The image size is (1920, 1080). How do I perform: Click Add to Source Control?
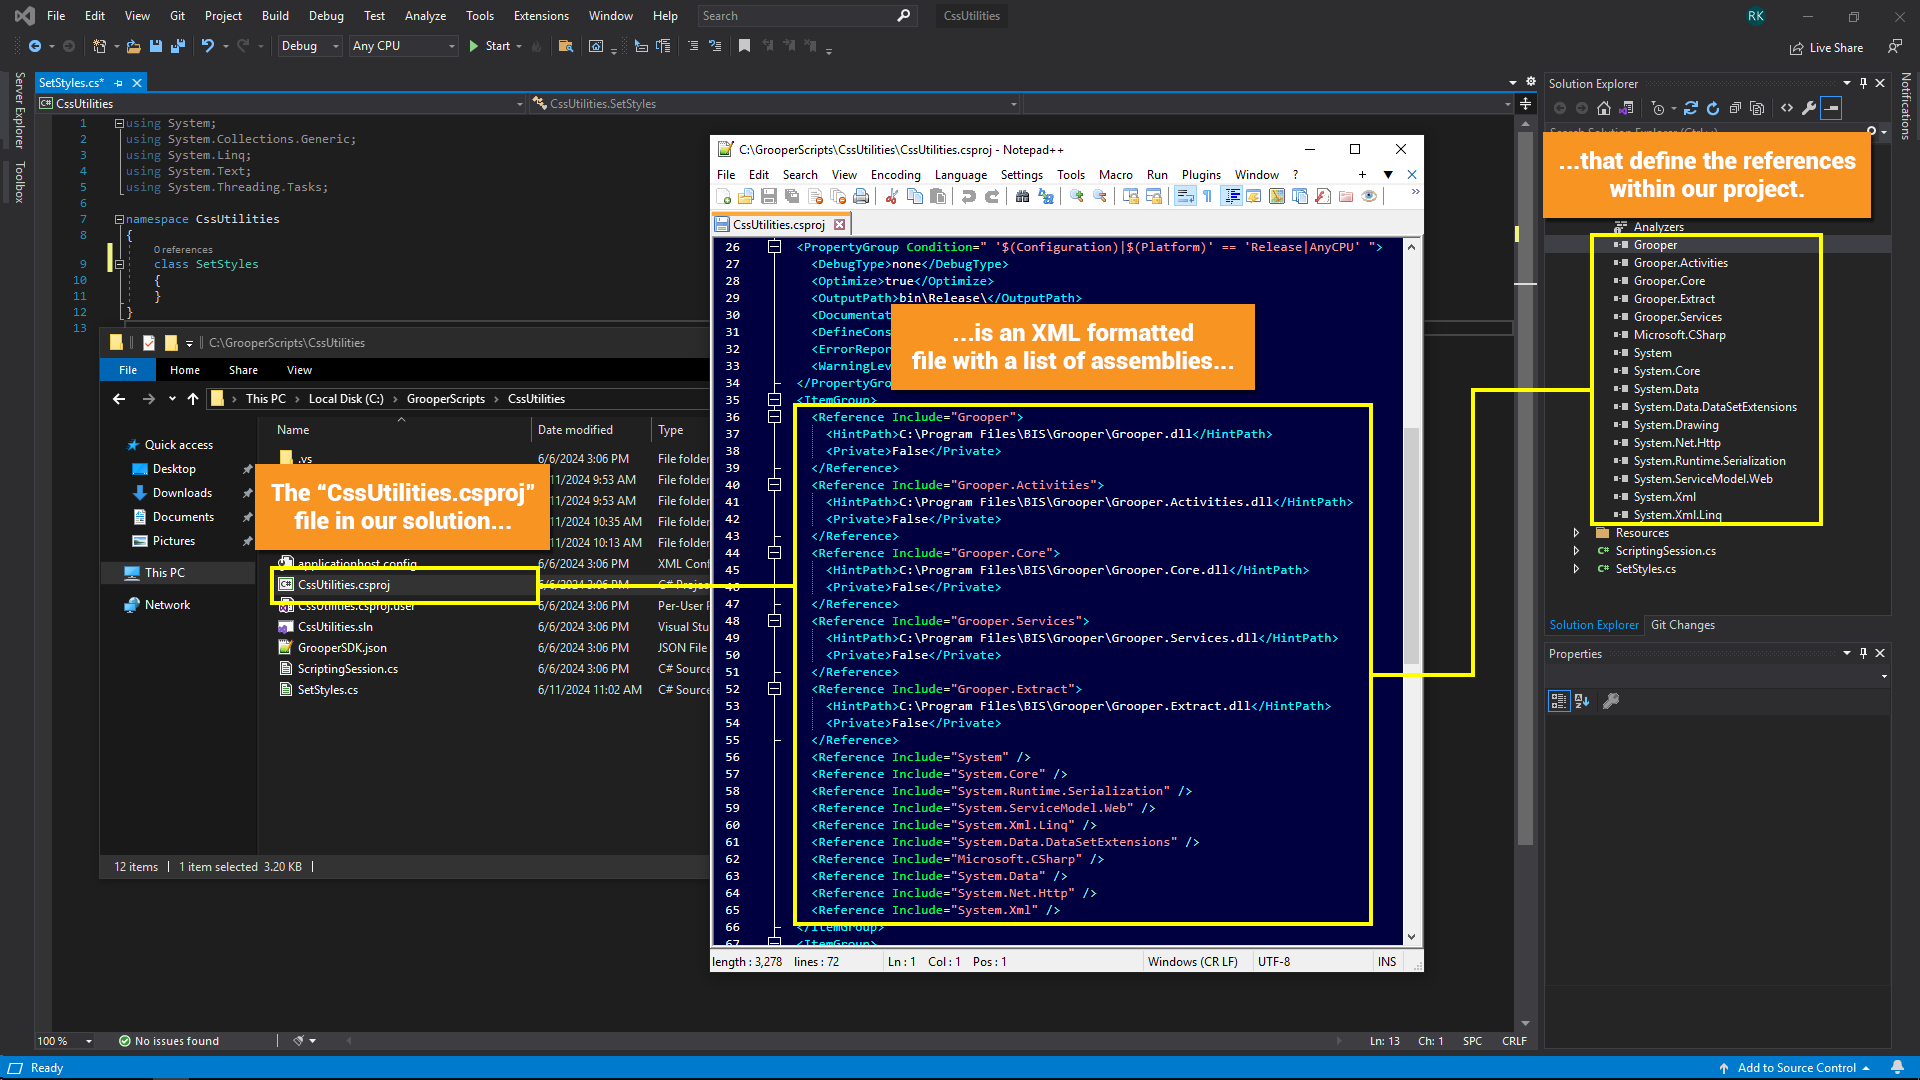pyautogui.click(x=1795, y=1068)
